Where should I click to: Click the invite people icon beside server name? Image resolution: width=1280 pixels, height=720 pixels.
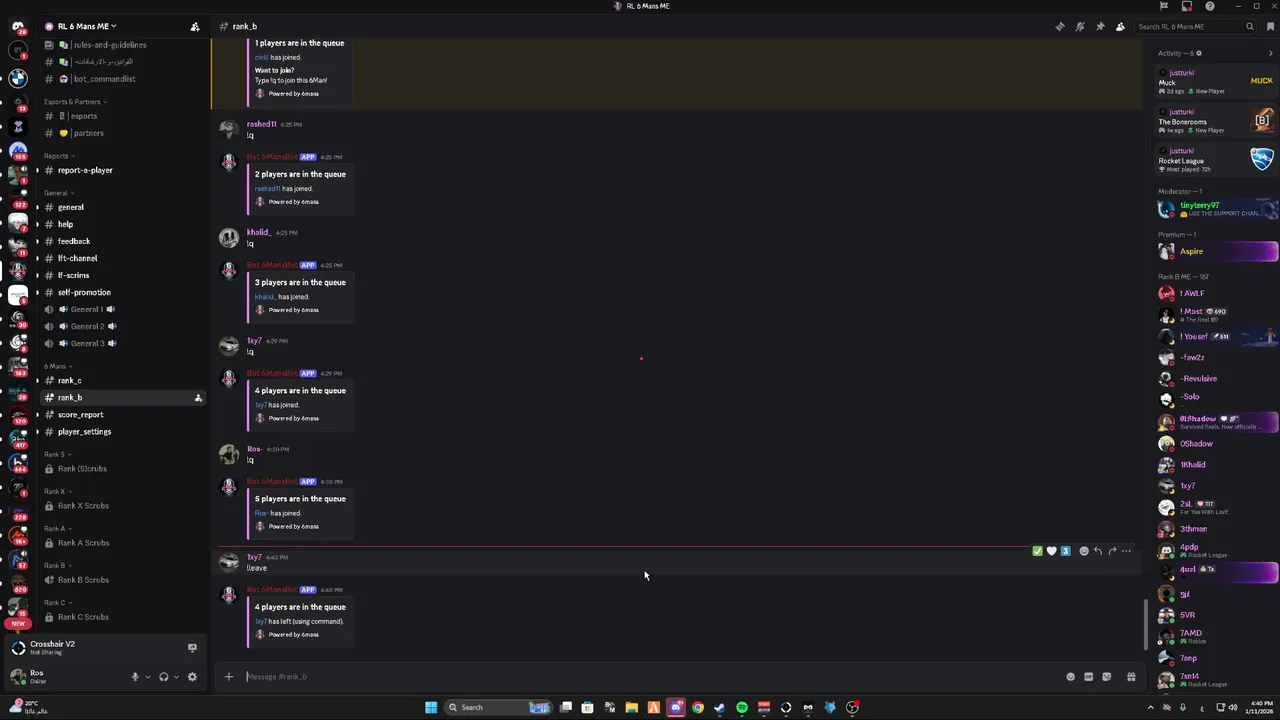195,26
